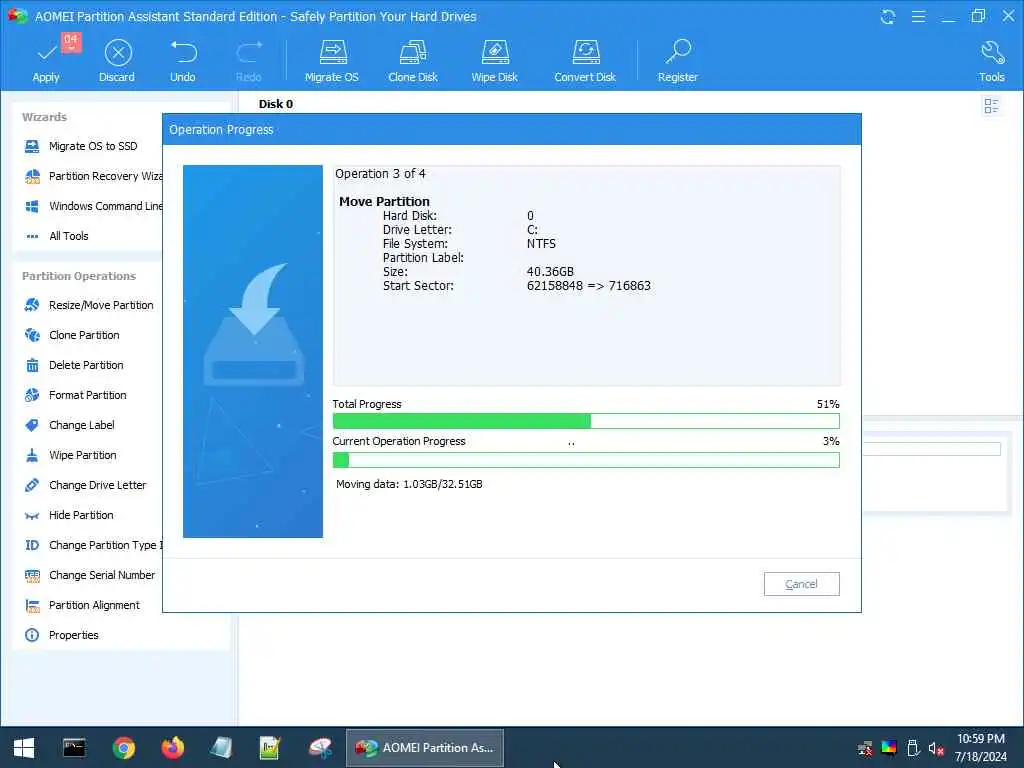Click the Total Progress bar

pyautogui.click(x=586, y=421)
